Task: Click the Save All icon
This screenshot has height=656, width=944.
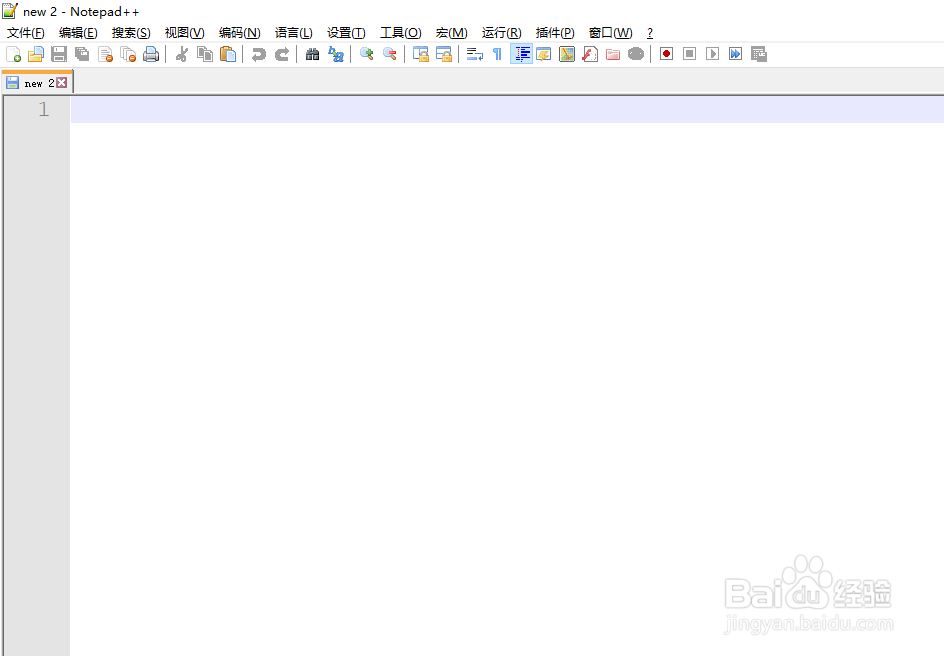Action: coord(82,54)
